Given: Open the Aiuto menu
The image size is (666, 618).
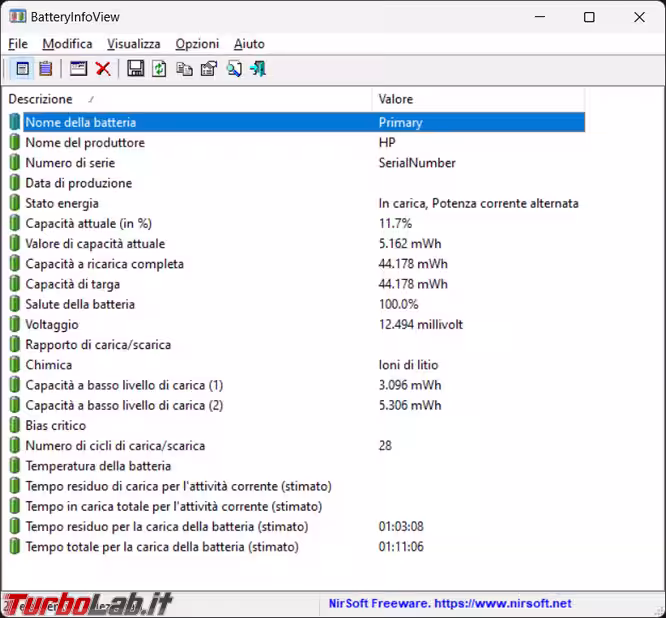Looking at the screenshot, I should tap(249, 44).
